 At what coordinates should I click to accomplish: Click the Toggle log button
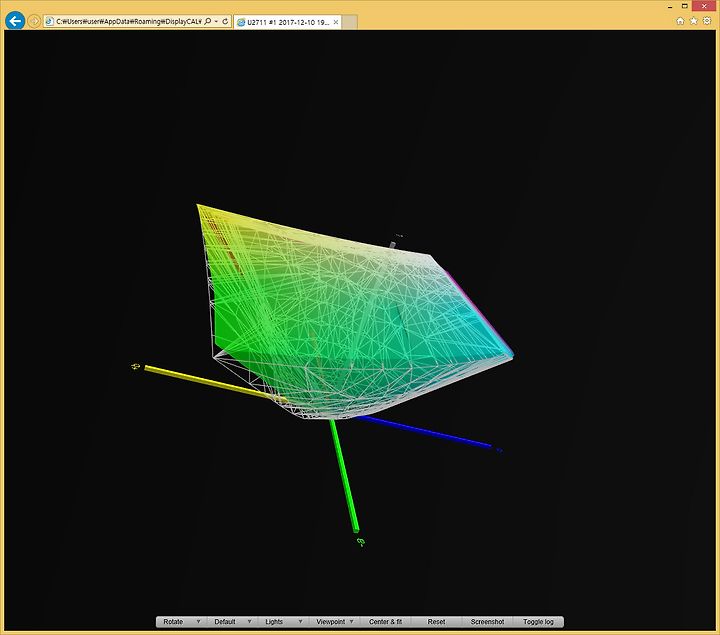pos(538,622)
